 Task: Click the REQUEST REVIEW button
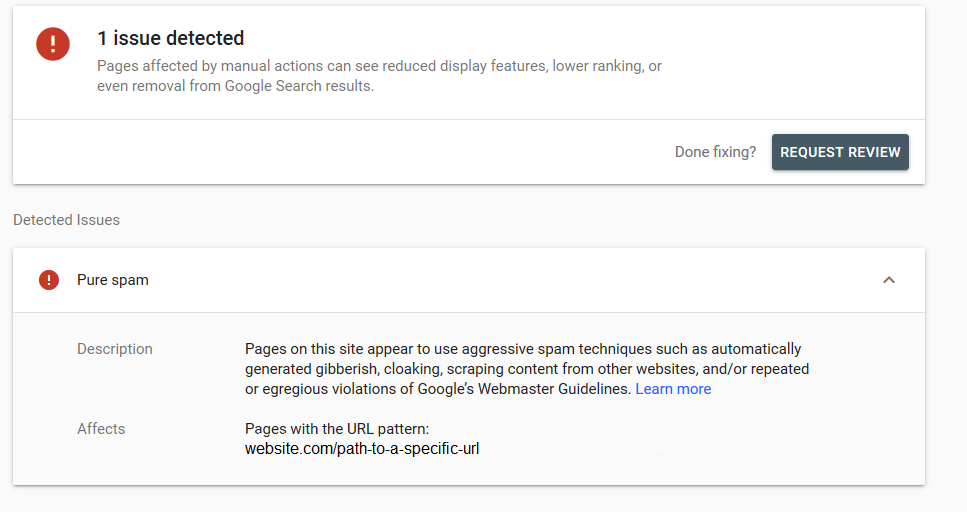[840, 152]
